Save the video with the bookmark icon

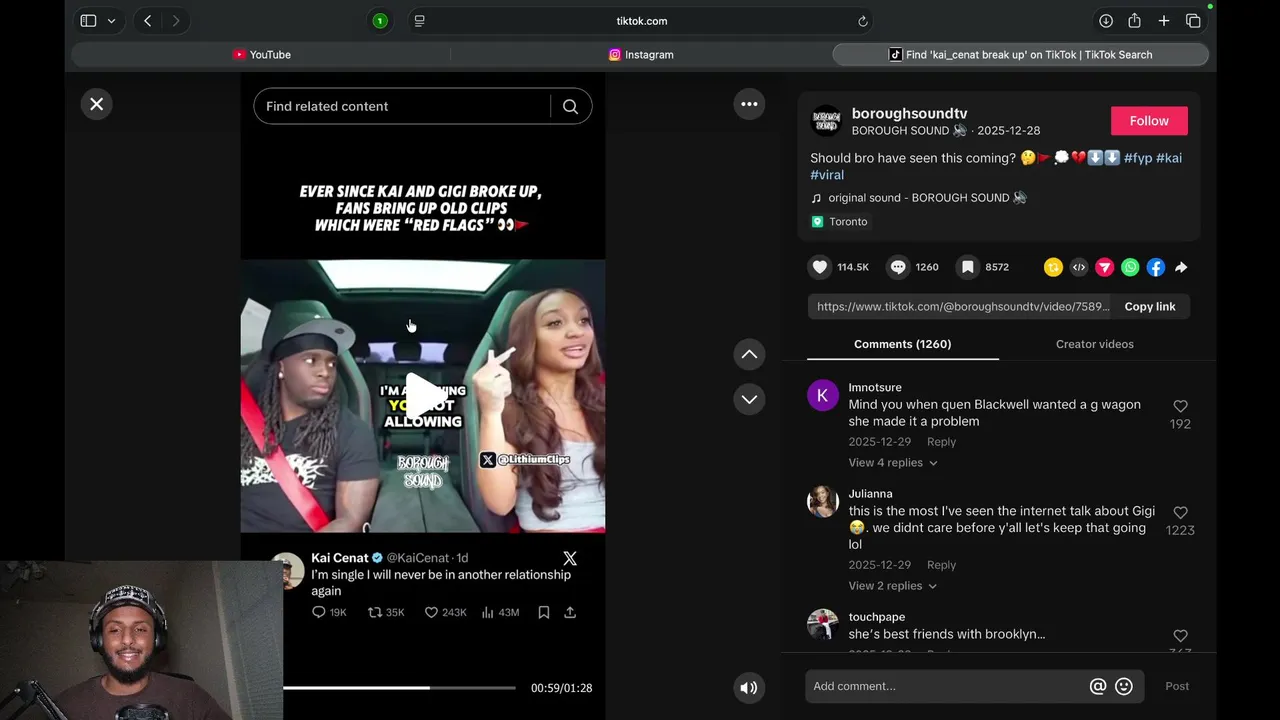[968, 267]
